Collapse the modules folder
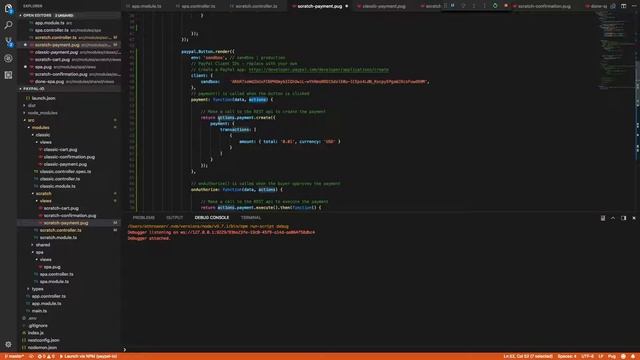 [40, 128]
